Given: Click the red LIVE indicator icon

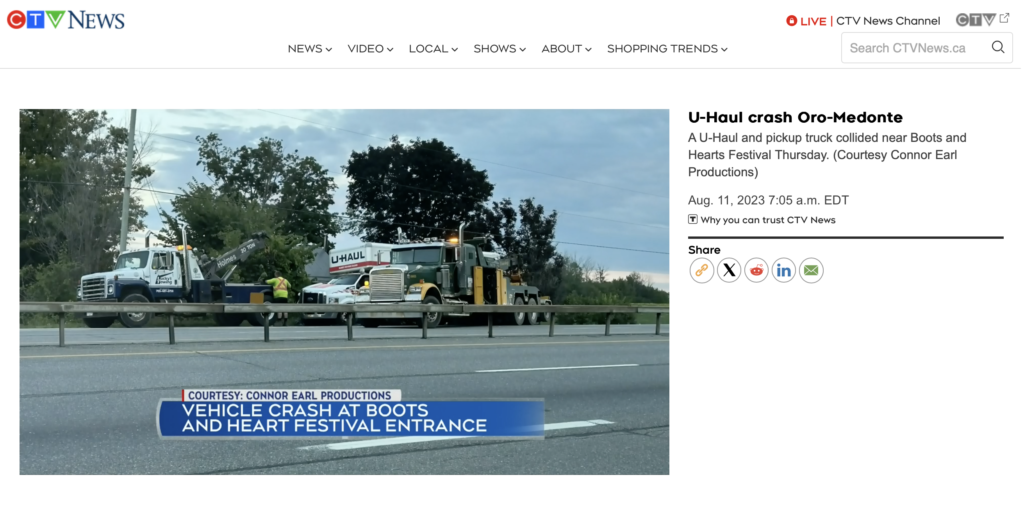Looking at the screenshot, I should click(792, 21).
